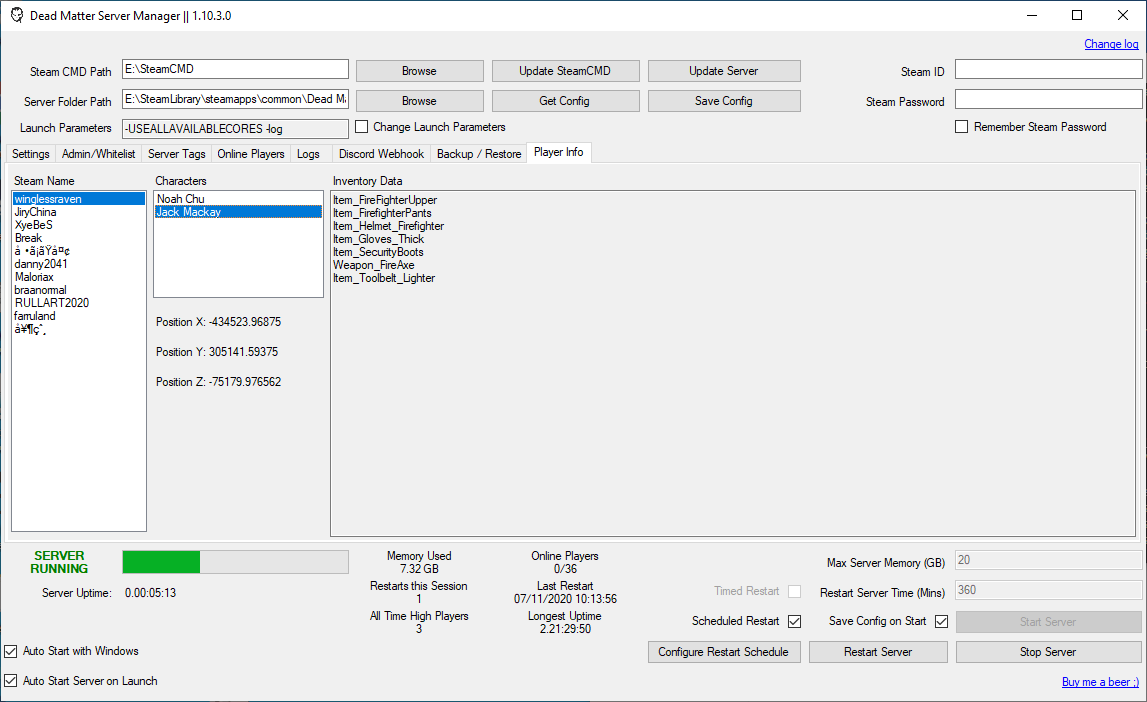
Task: Enable Timed Restart
Action: (x=794, y=591)
